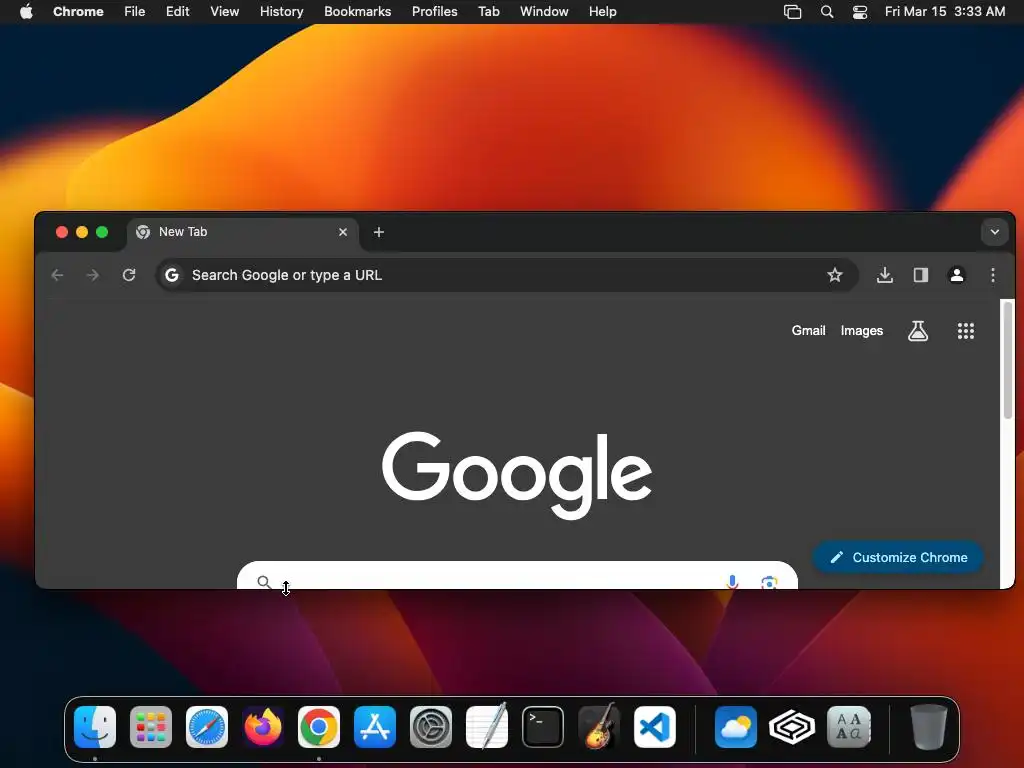Close the New Tab tab
Image resolution: width=1024 pixels, height=768 pixels.
pyautogui.click(x=343, y=232)
